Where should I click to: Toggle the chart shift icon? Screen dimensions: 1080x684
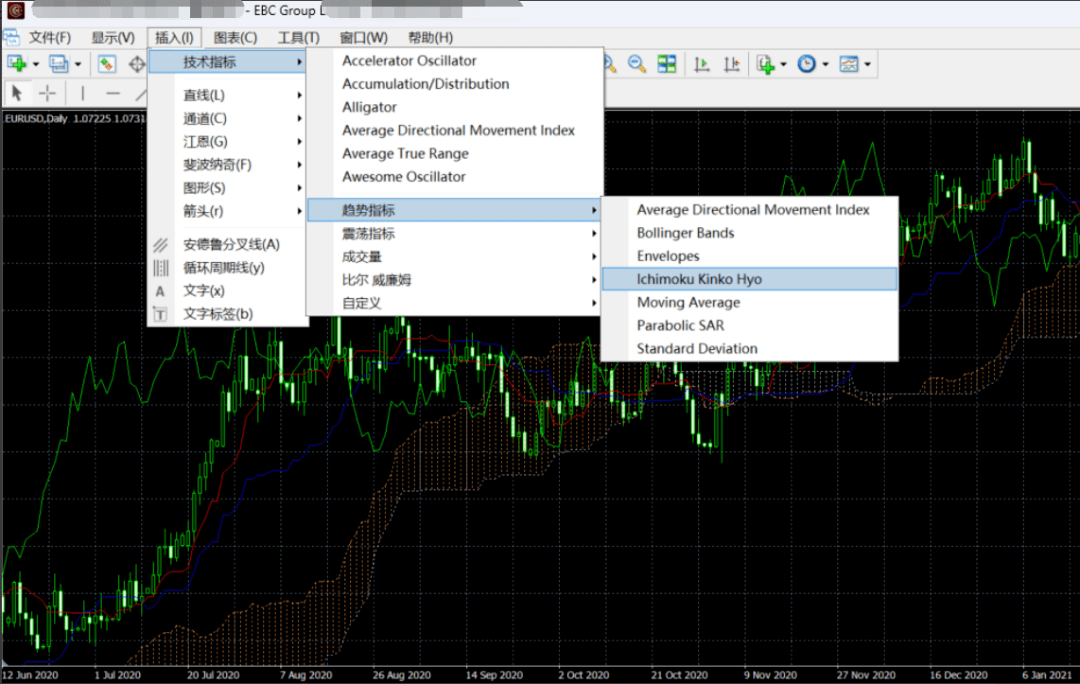(x=731, y=64)
